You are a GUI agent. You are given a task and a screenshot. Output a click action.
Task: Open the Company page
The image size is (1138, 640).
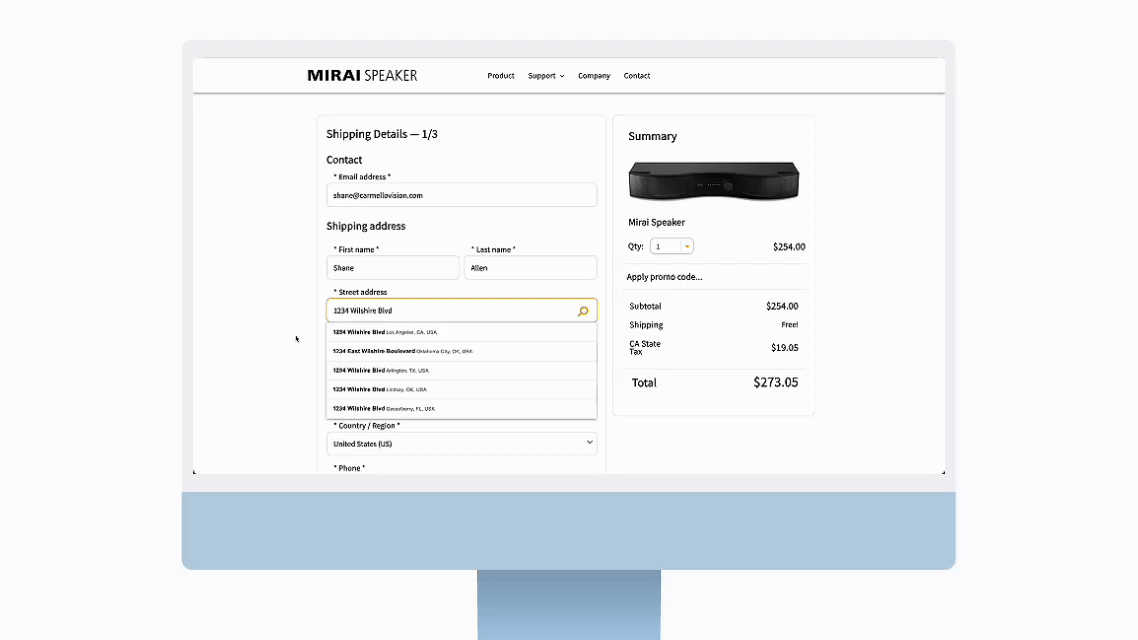[594, 75]
